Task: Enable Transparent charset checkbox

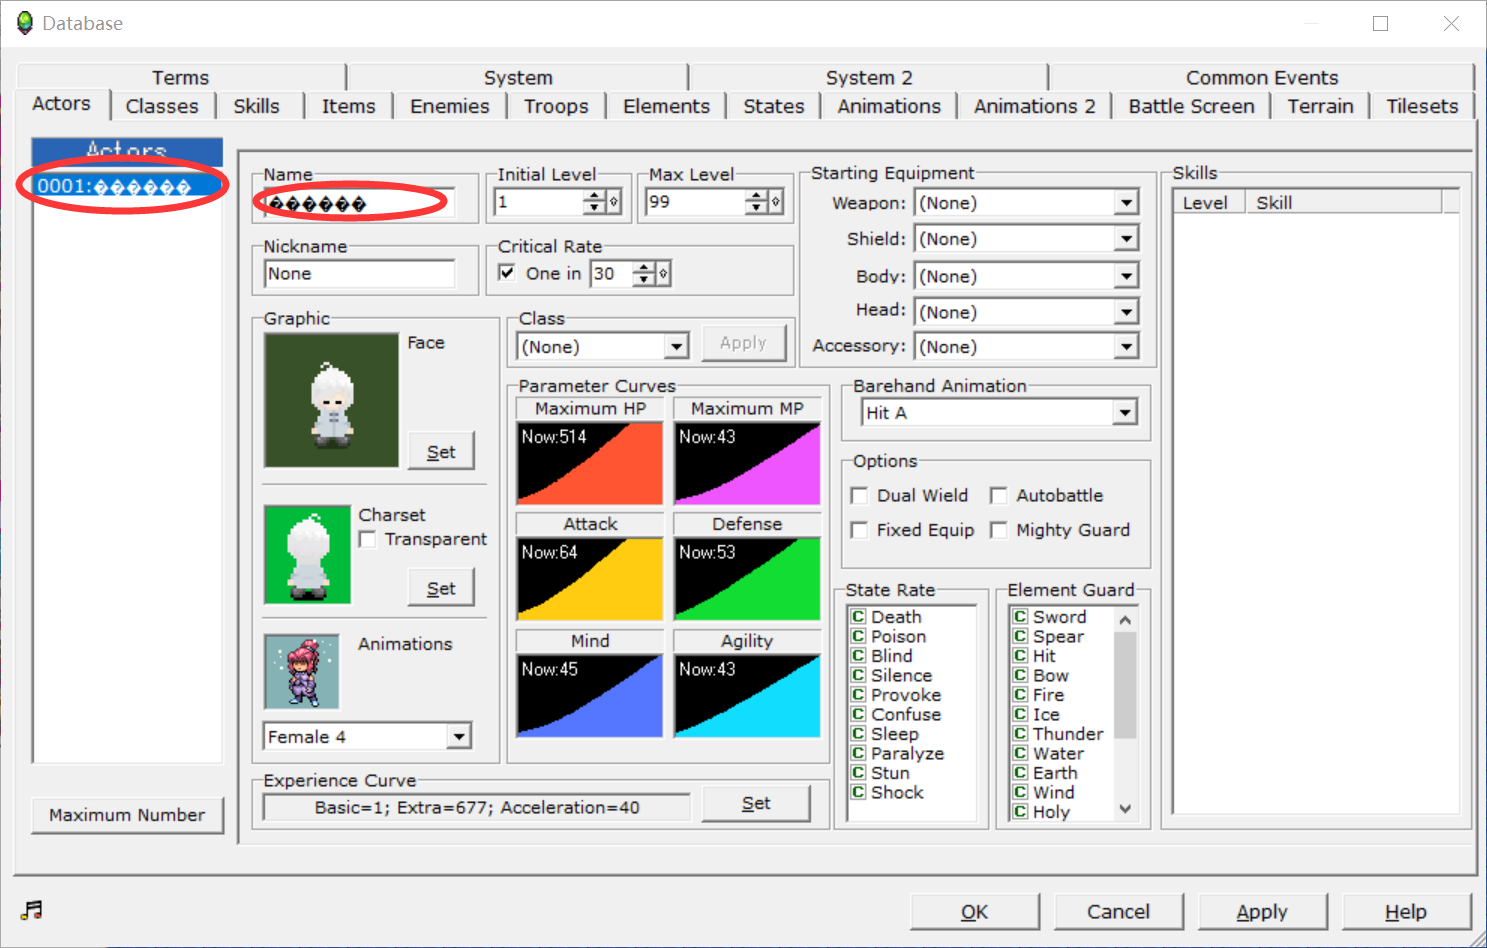Action: (368, 539)
